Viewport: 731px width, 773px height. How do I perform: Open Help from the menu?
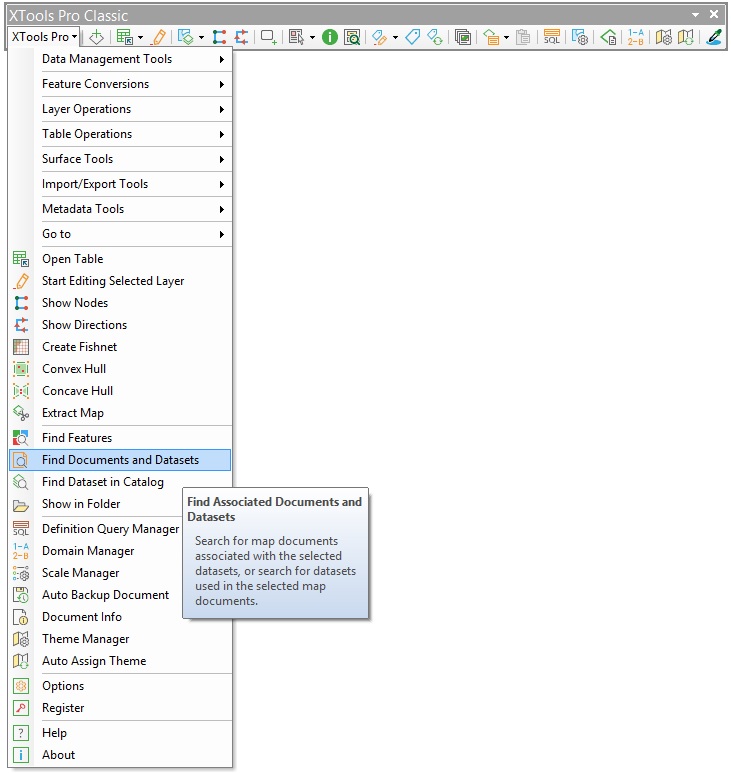coord(120,733)
